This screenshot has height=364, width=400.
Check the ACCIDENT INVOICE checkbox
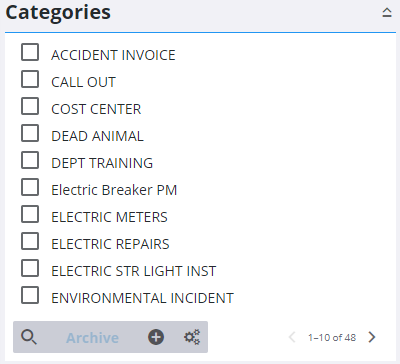(30, 52)
